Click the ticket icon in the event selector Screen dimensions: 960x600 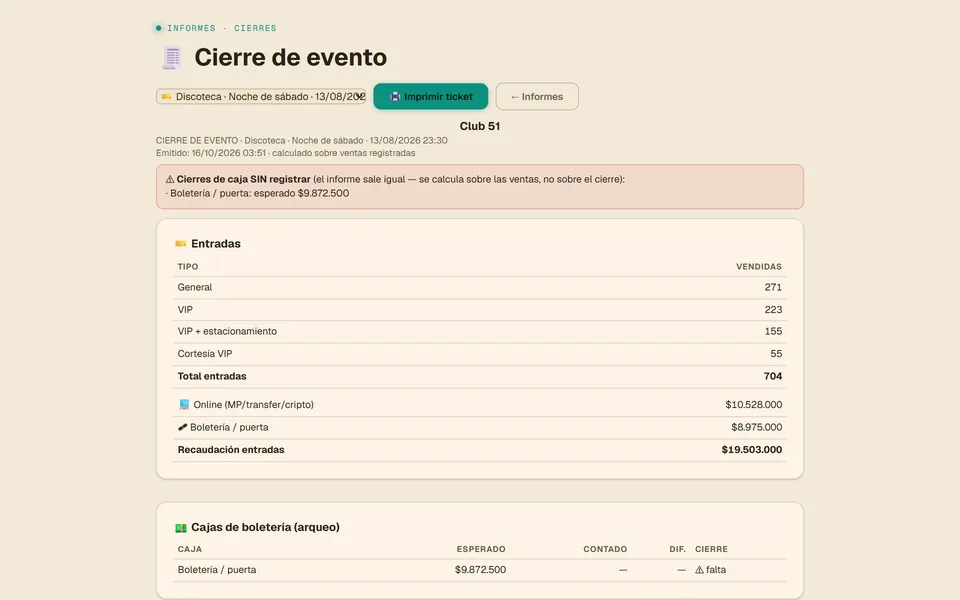pyautogui.click(x=166, y=97)
